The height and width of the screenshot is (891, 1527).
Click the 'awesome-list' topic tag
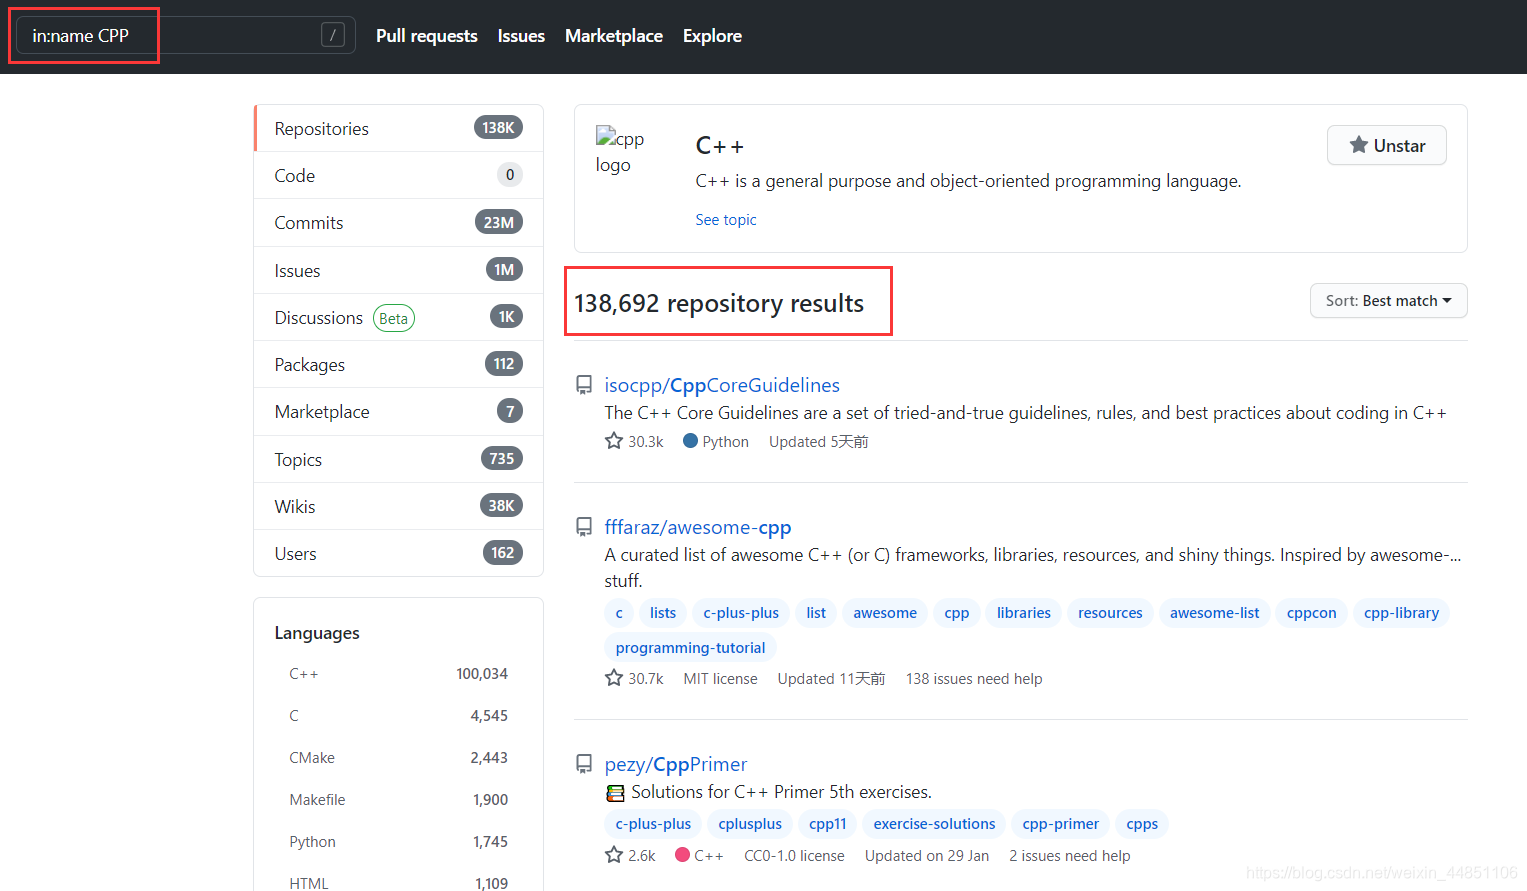(x=1215, y=613)
